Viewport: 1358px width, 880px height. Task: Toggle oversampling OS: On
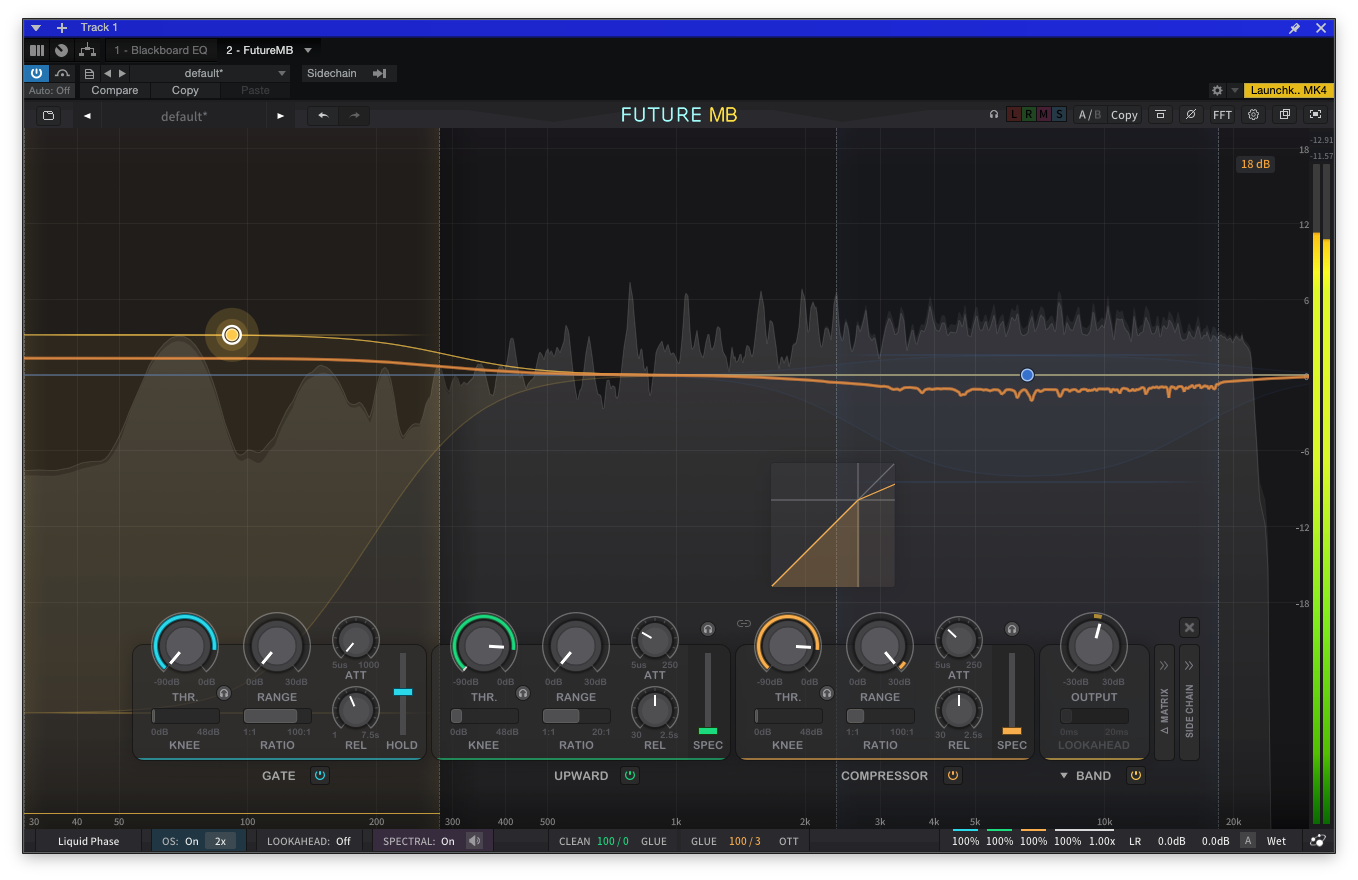[x=181, y=841]
